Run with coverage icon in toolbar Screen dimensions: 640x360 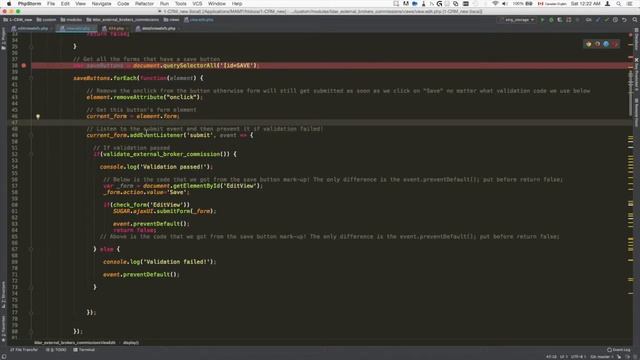[x=560, y=20]
